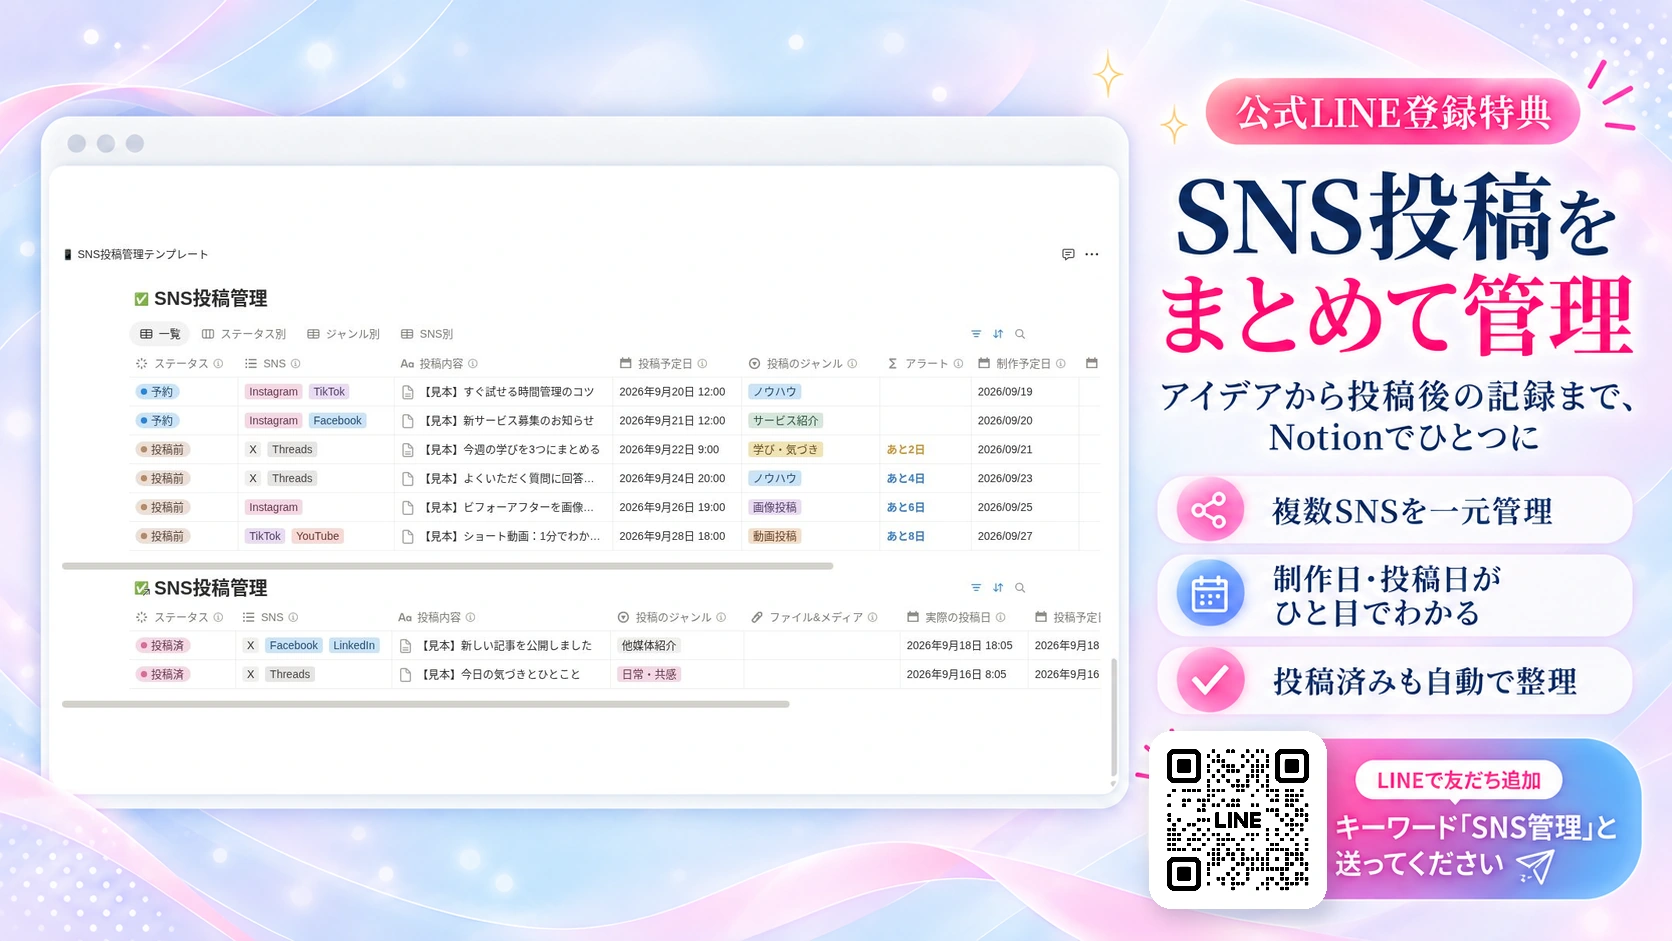Click the LINE QR code
The width and height of the screenshot is (1672, 941).
pos(1238,820)
